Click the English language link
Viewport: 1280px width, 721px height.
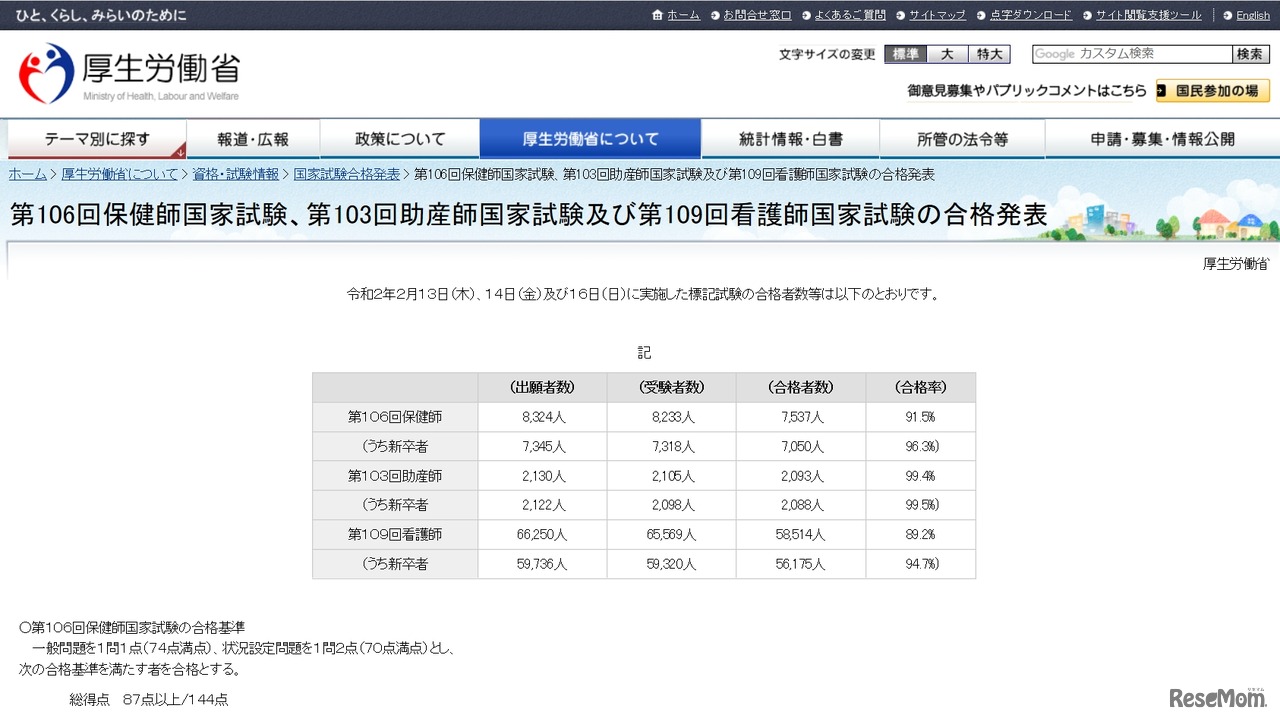click(x=1252, y=15)
